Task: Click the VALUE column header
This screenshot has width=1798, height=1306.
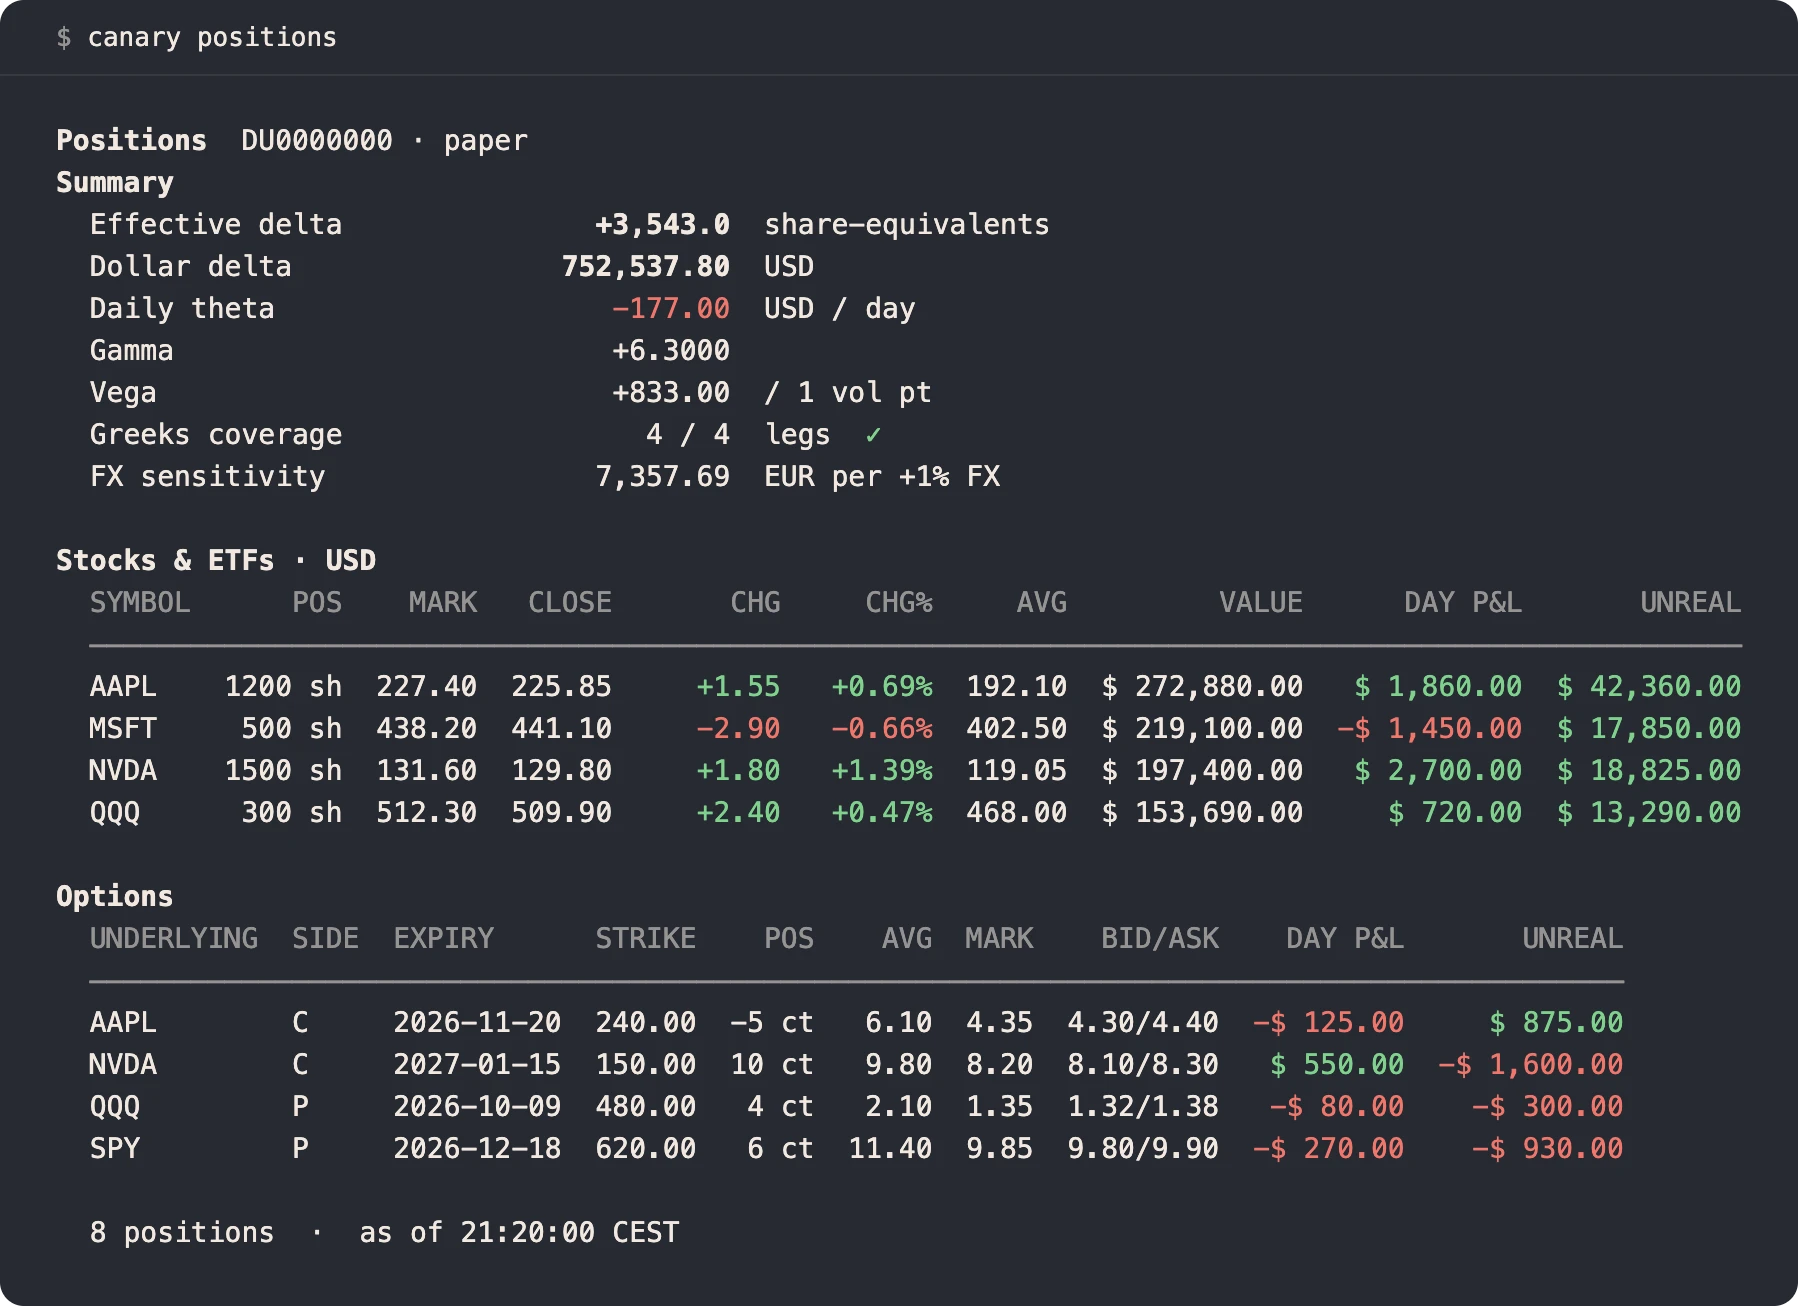Action: (x=1260, y=602)
